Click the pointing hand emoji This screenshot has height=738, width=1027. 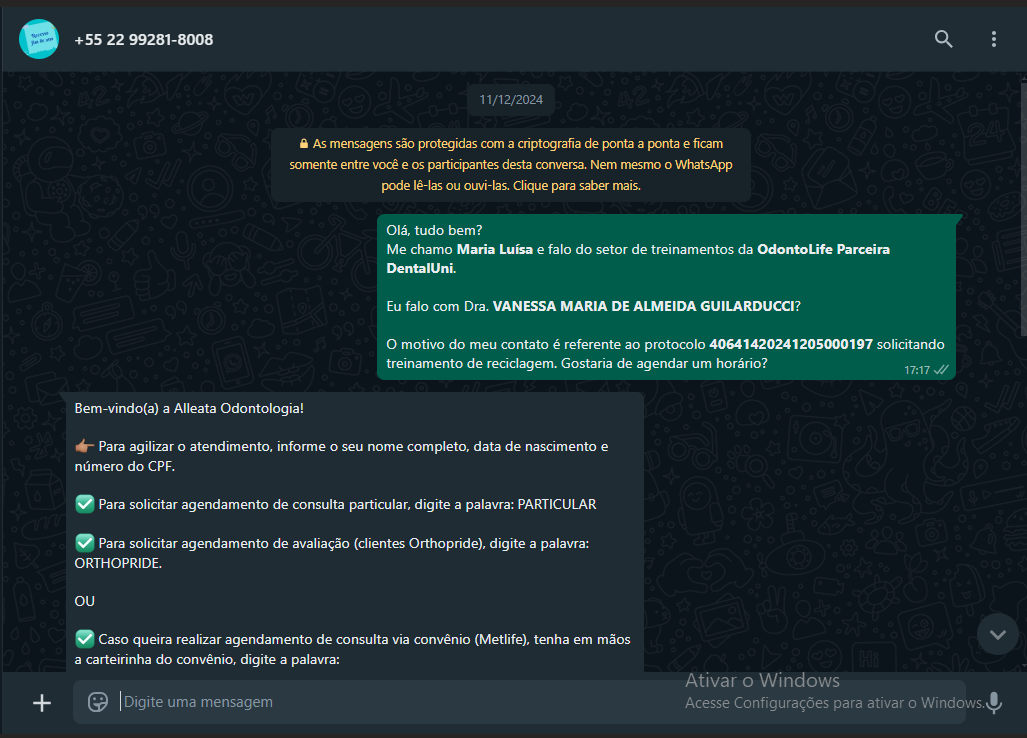click(x=84, y=447)
